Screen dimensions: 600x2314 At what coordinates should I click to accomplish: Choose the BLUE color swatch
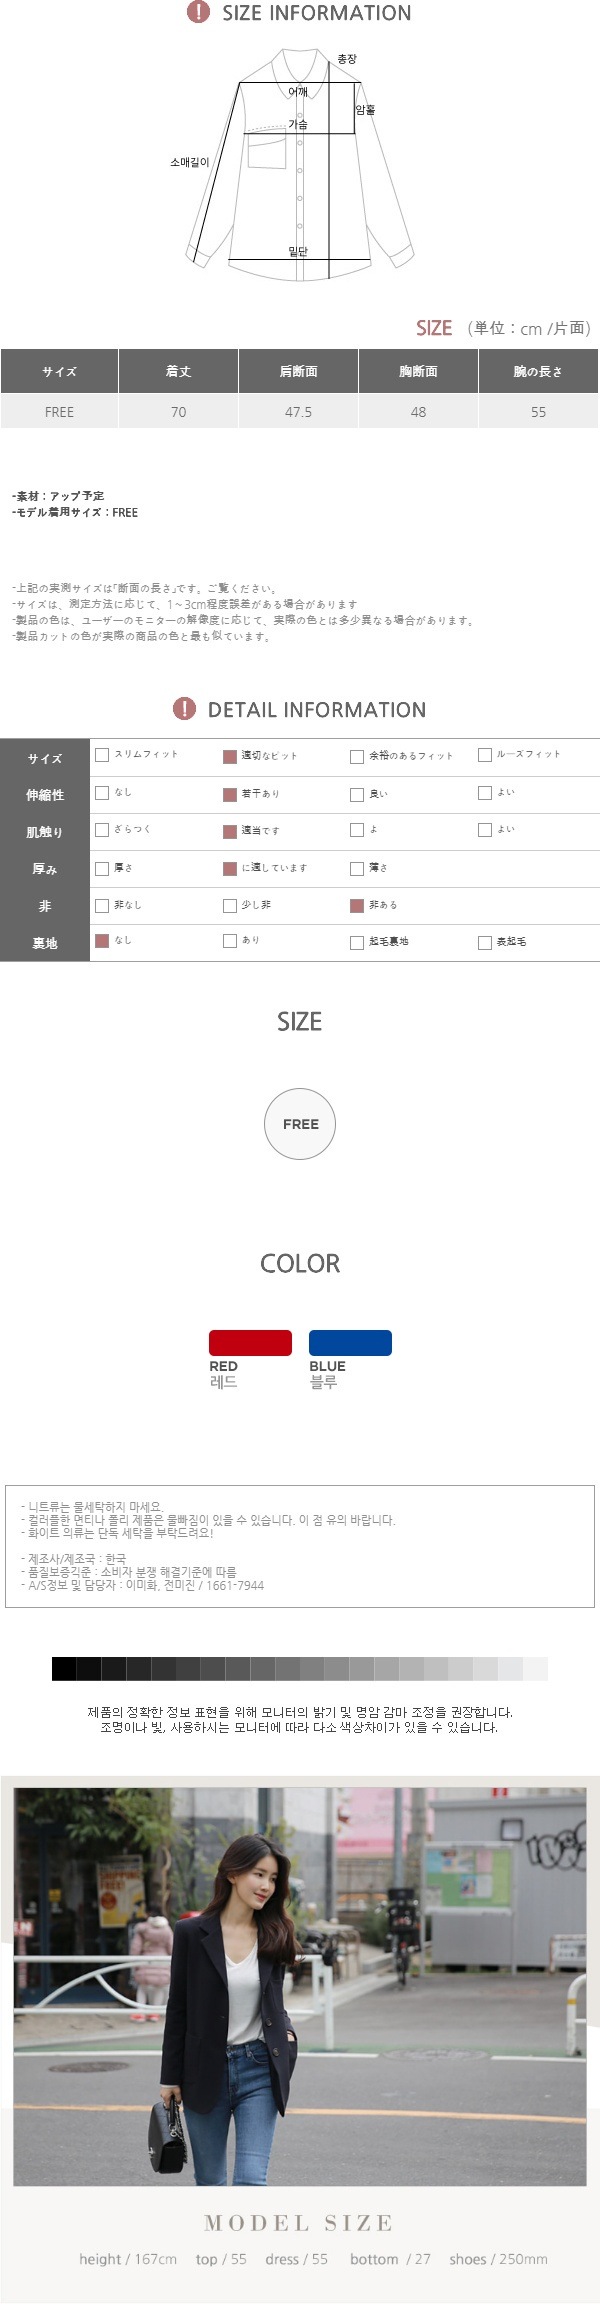point(350,1342)
